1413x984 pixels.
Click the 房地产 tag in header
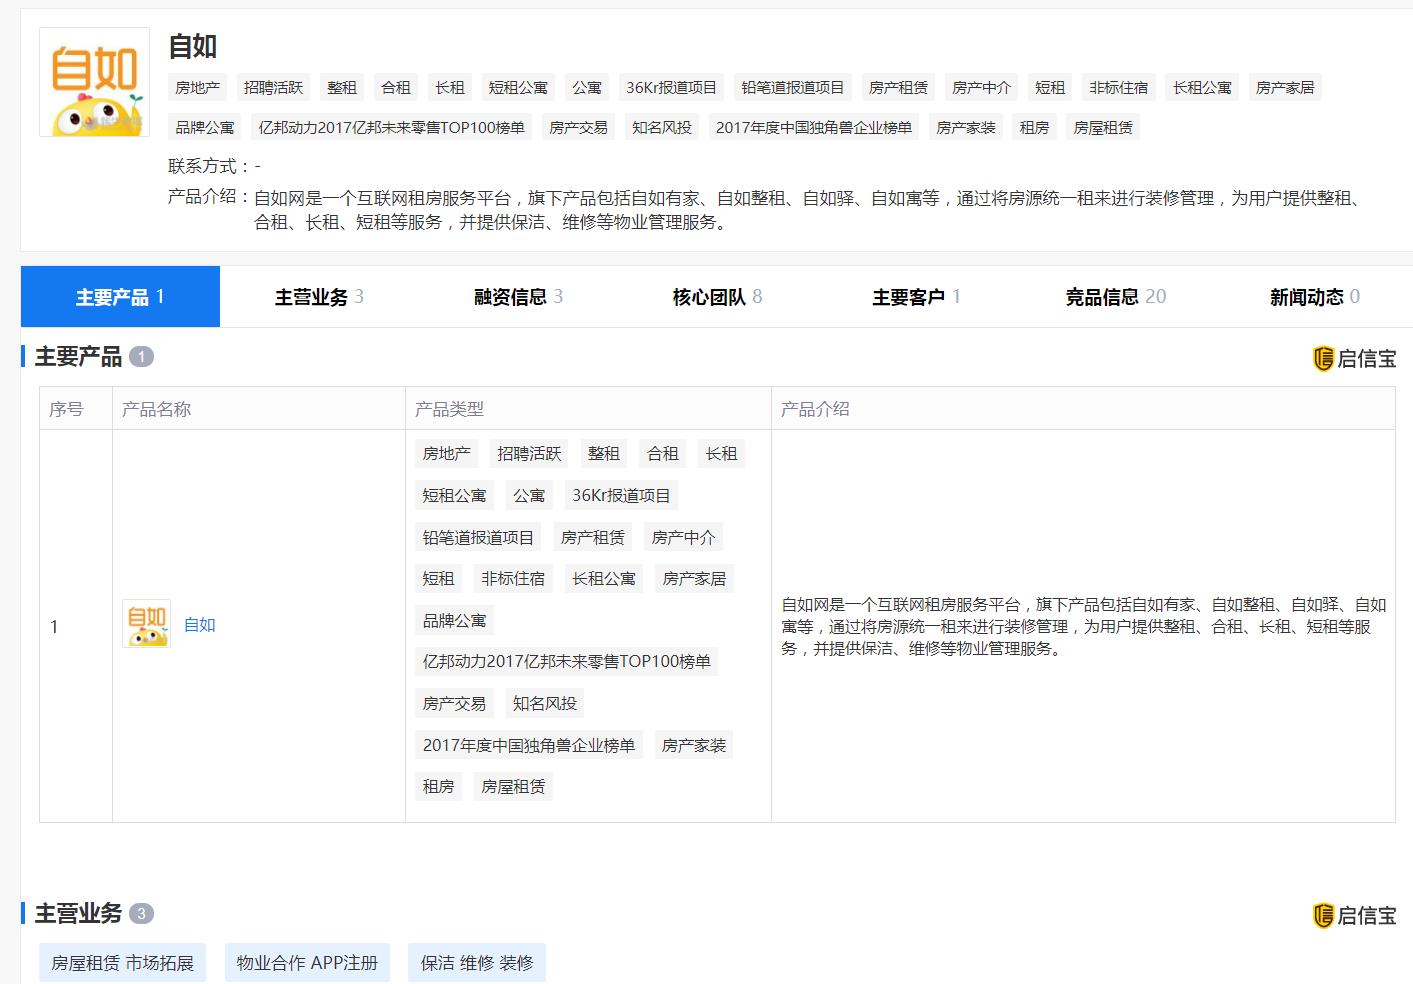coord(198,88)
